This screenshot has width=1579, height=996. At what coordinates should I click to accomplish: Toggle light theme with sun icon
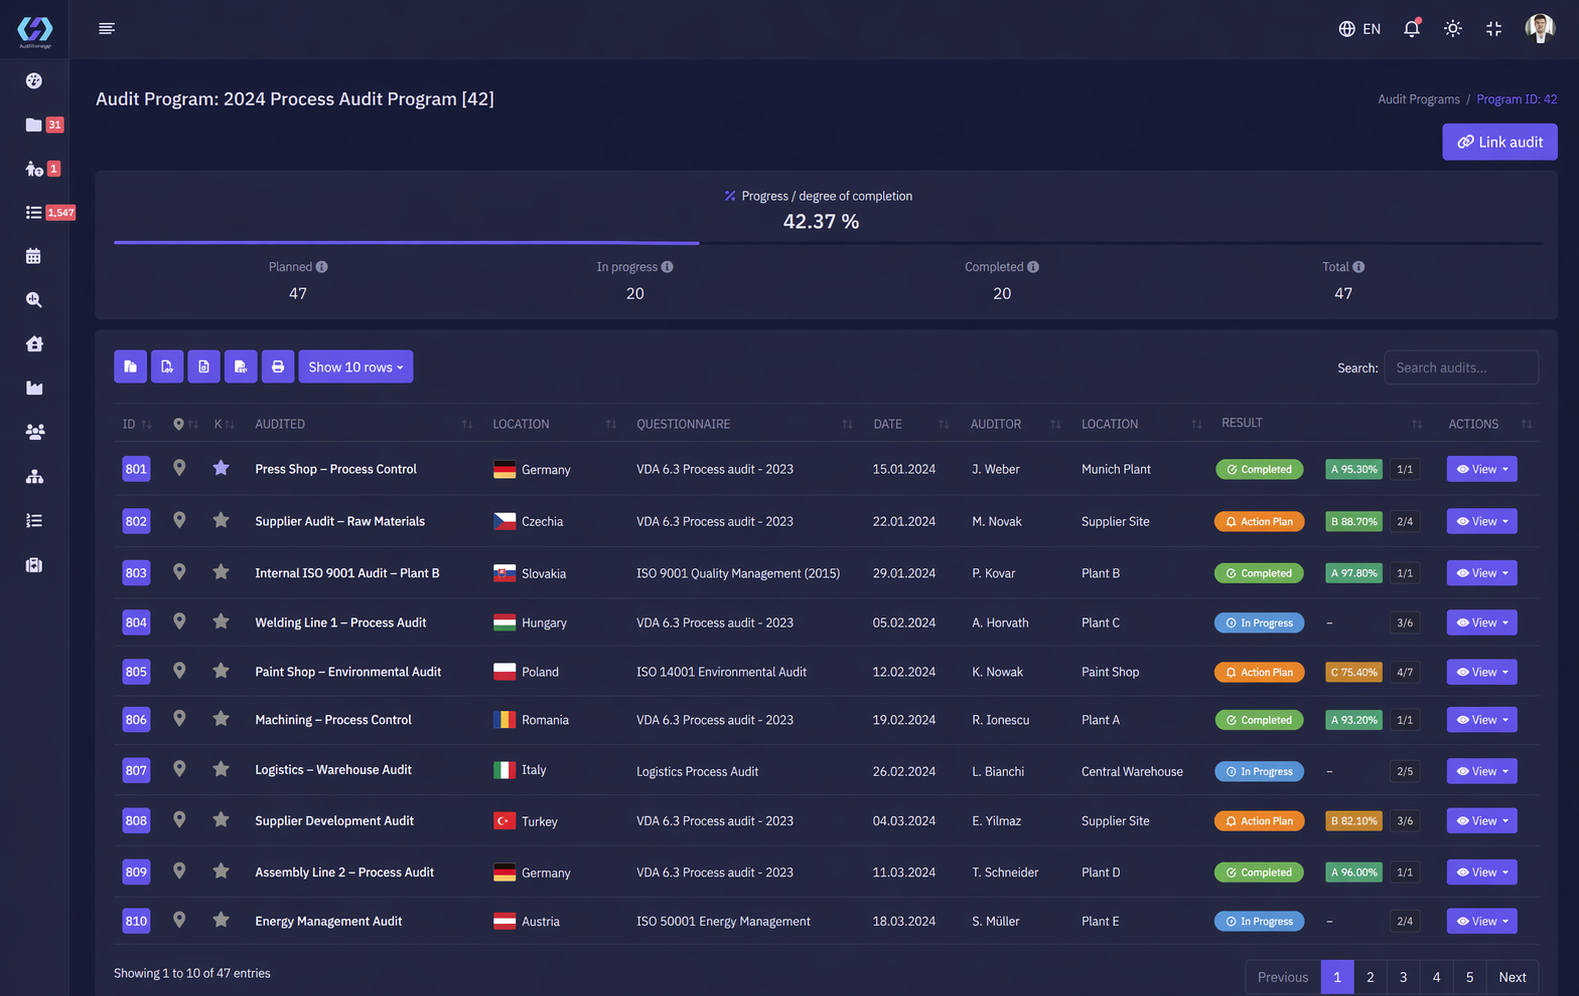point(1452,29)
